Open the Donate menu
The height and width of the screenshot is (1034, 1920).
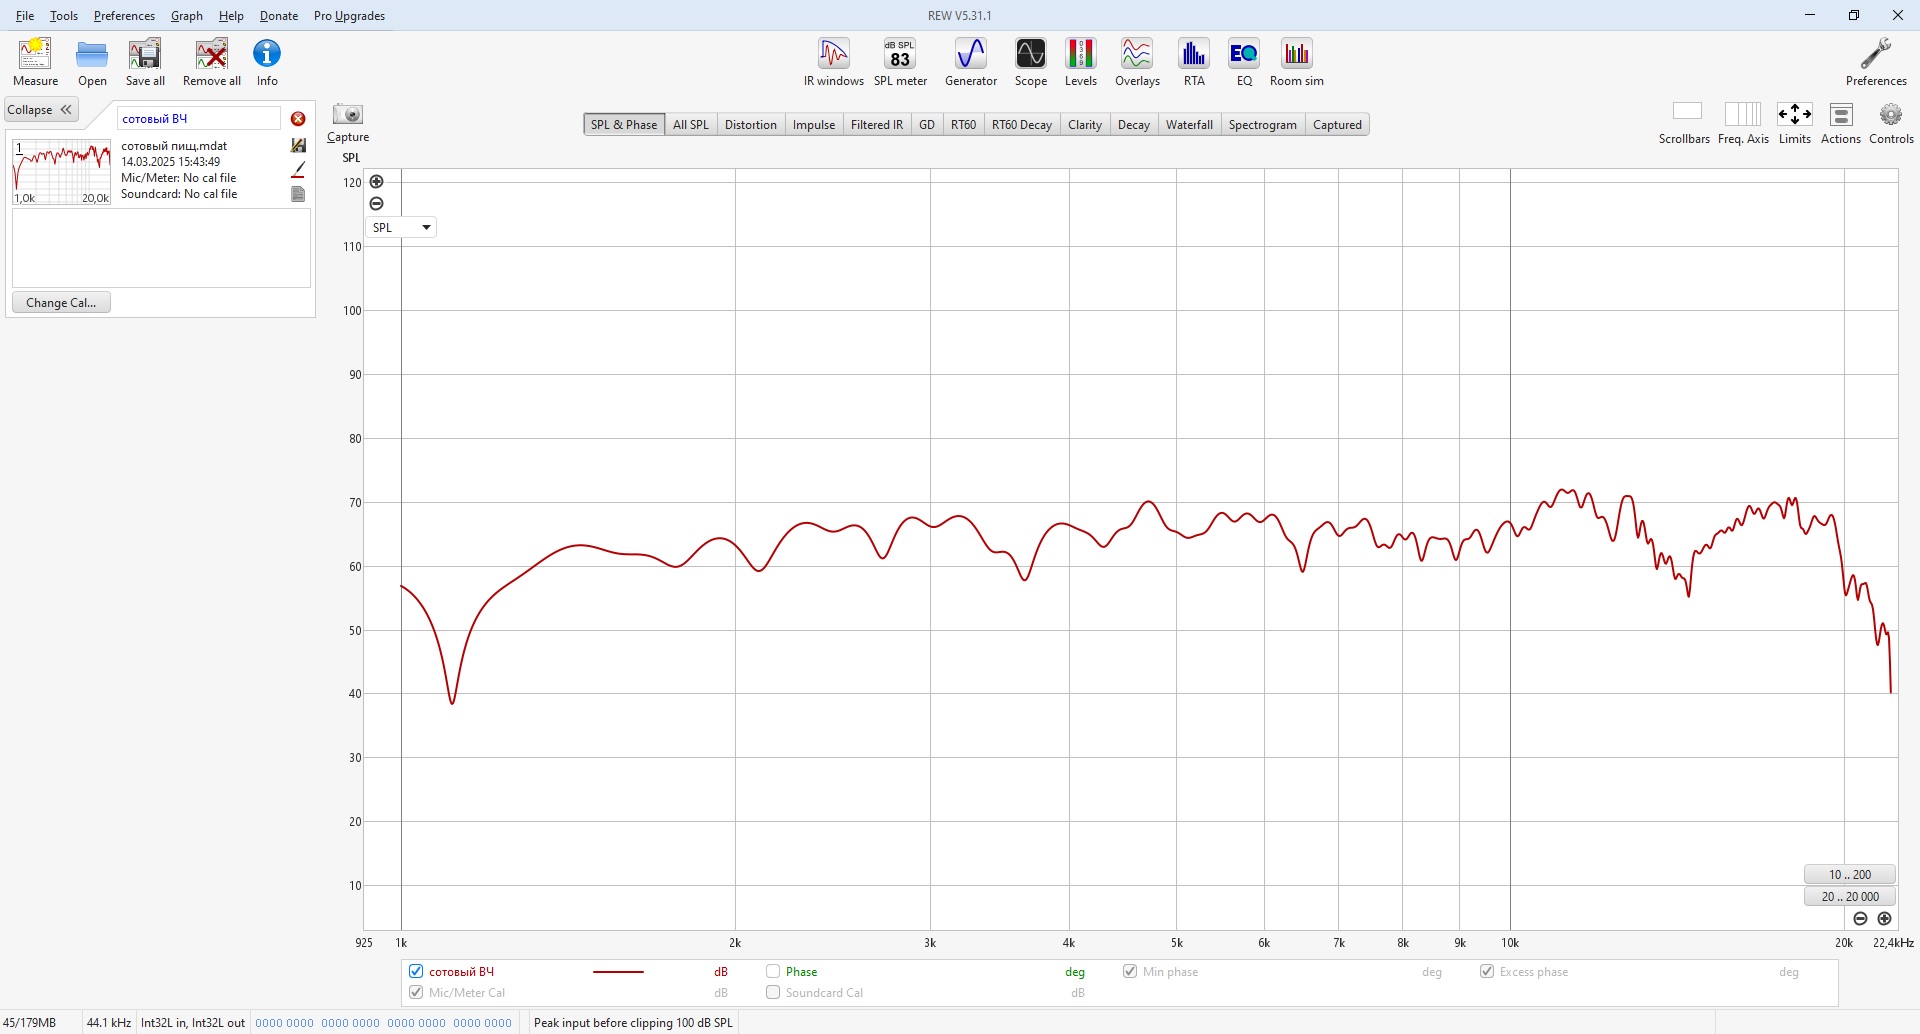coord(279,16)
